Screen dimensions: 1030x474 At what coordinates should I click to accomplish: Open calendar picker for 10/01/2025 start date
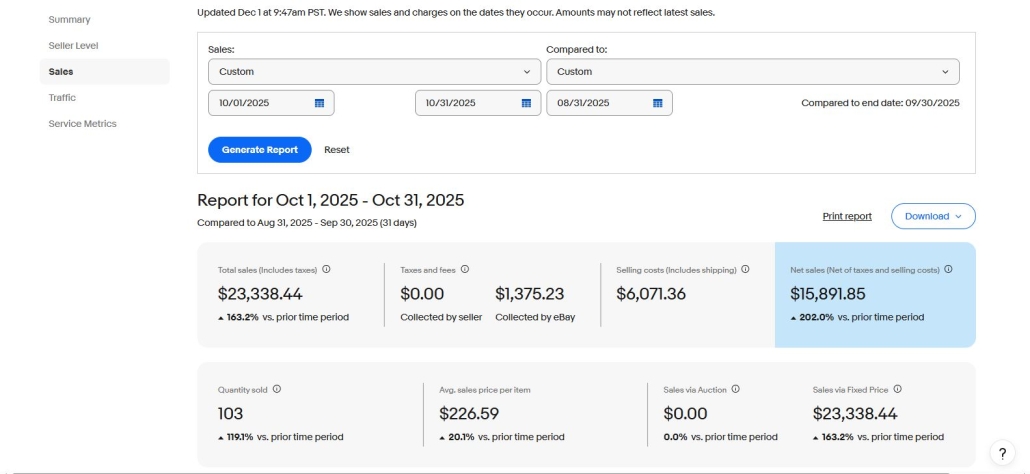[x=319, y=103]
